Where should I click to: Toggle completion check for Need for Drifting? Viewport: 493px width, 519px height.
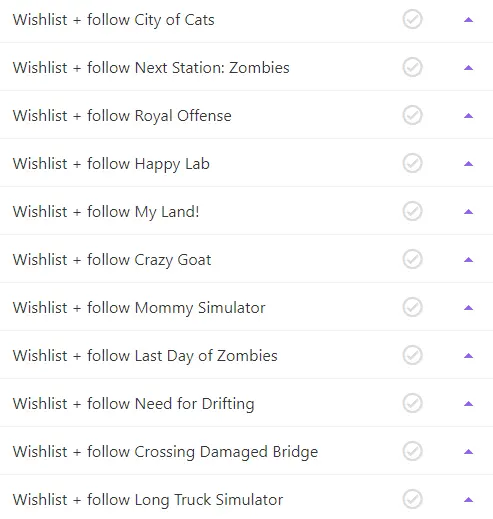[412, 403]
